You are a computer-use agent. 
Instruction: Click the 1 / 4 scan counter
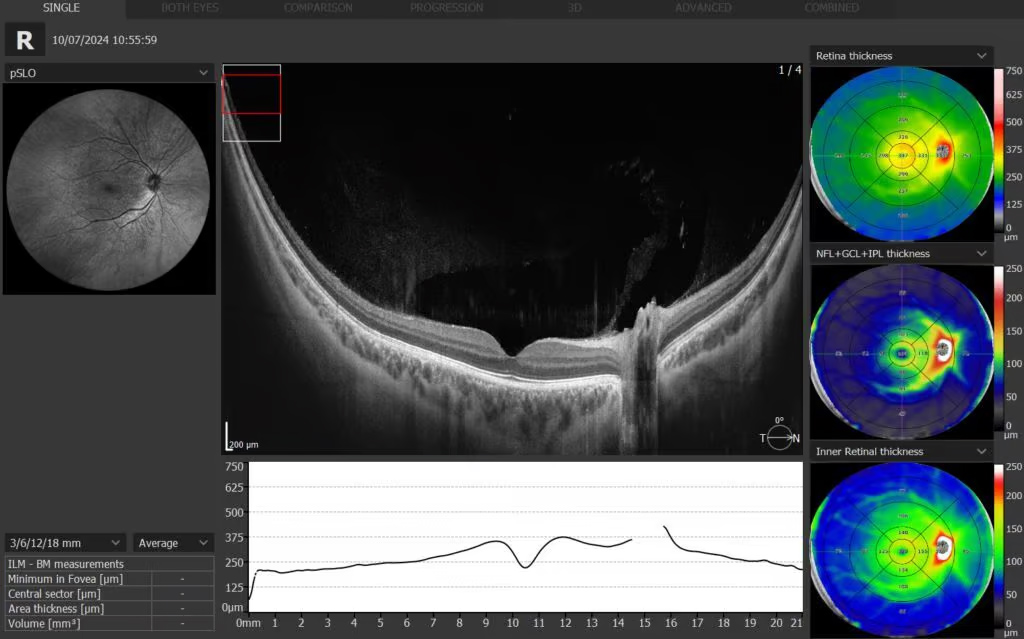pos(789,70)
